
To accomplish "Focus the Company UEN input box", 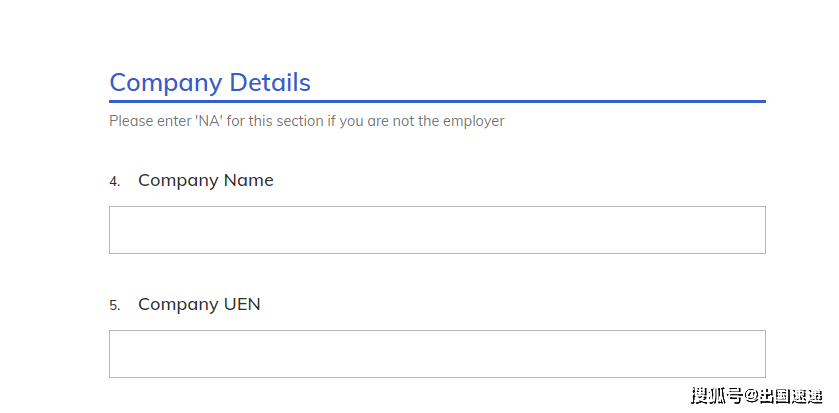I will [437, 354].
